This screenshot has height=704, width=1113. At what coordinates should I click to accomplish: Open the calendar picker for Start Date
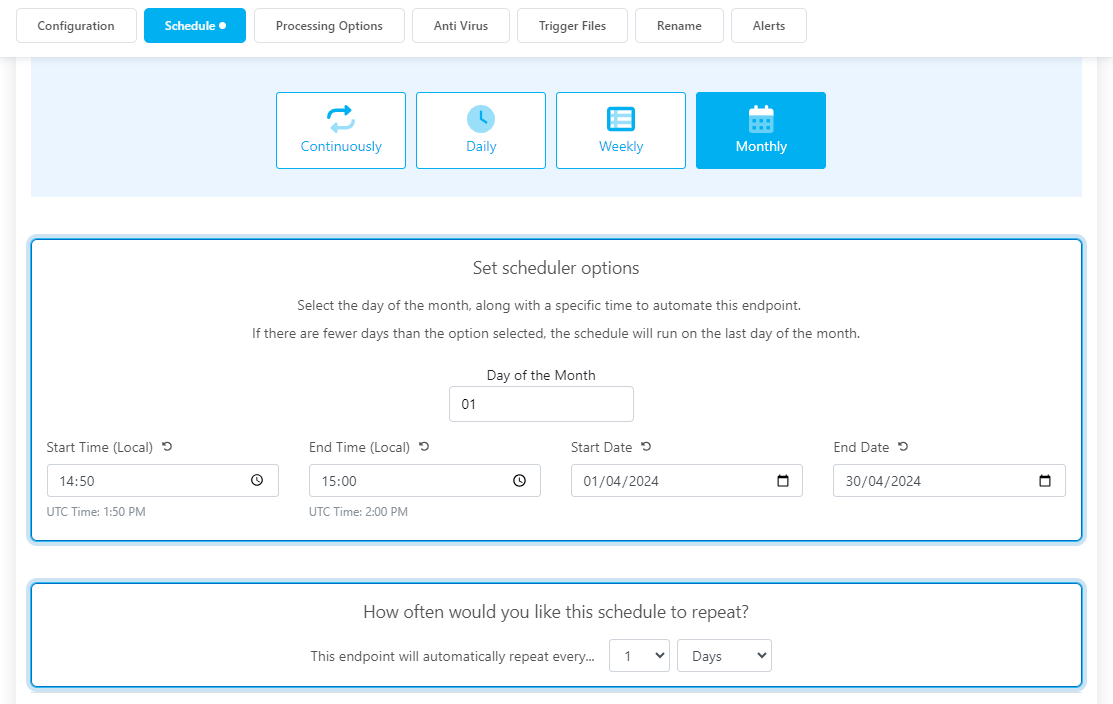(783, 481)
